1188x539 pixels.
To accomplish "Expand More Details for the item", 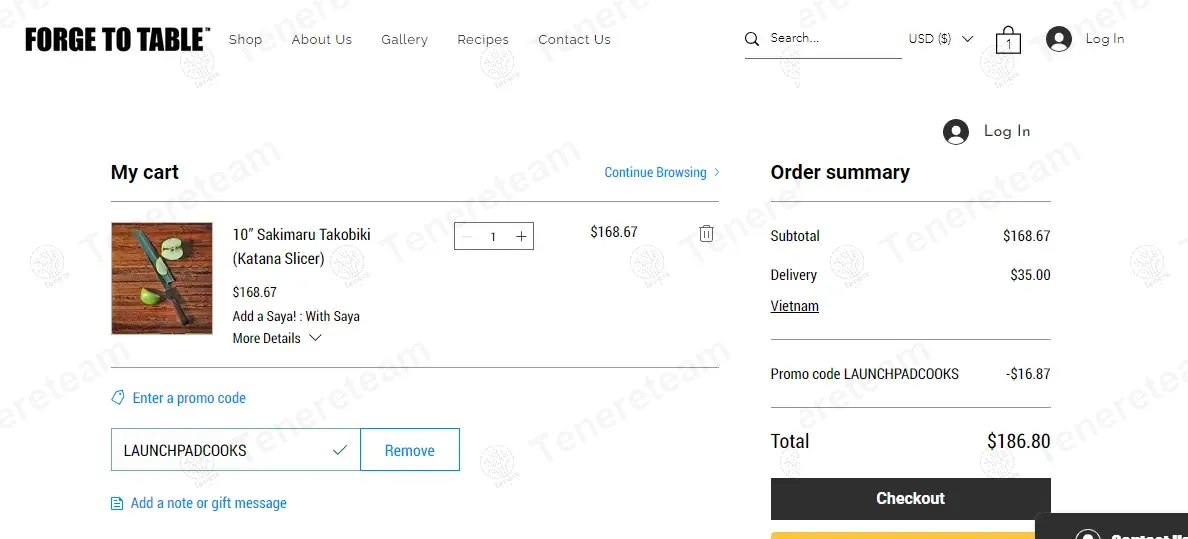I will [277, 338].
